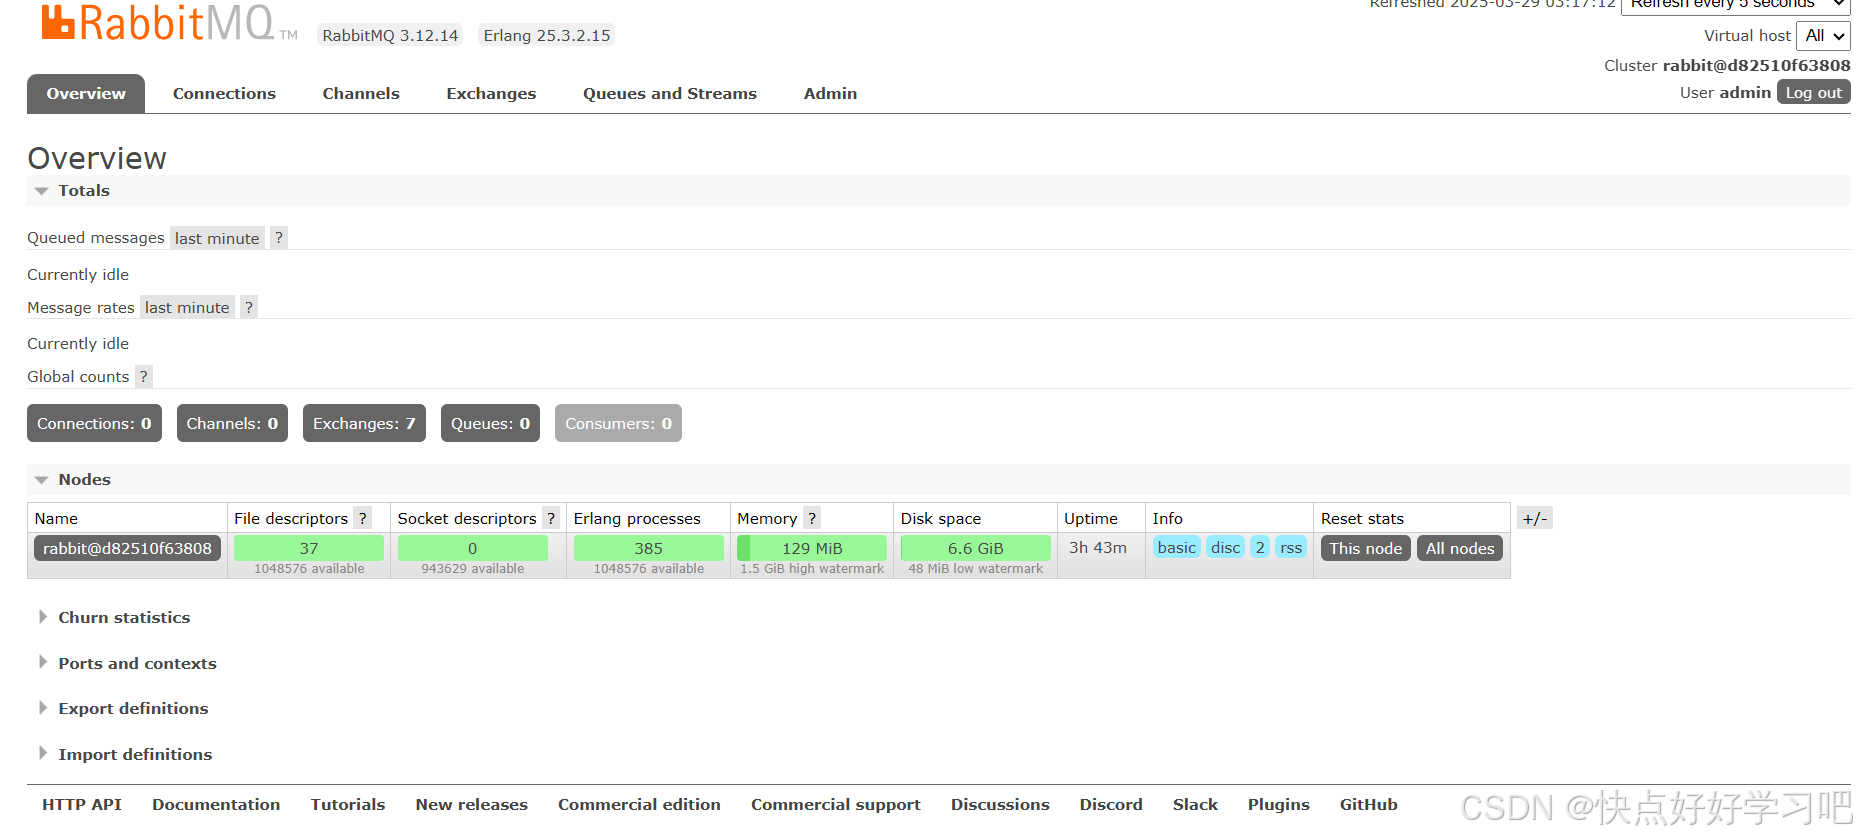The image size is (1857, 840).
Task: Open node rabbit@d82510f63808 details
Action: tap(127, 548)
